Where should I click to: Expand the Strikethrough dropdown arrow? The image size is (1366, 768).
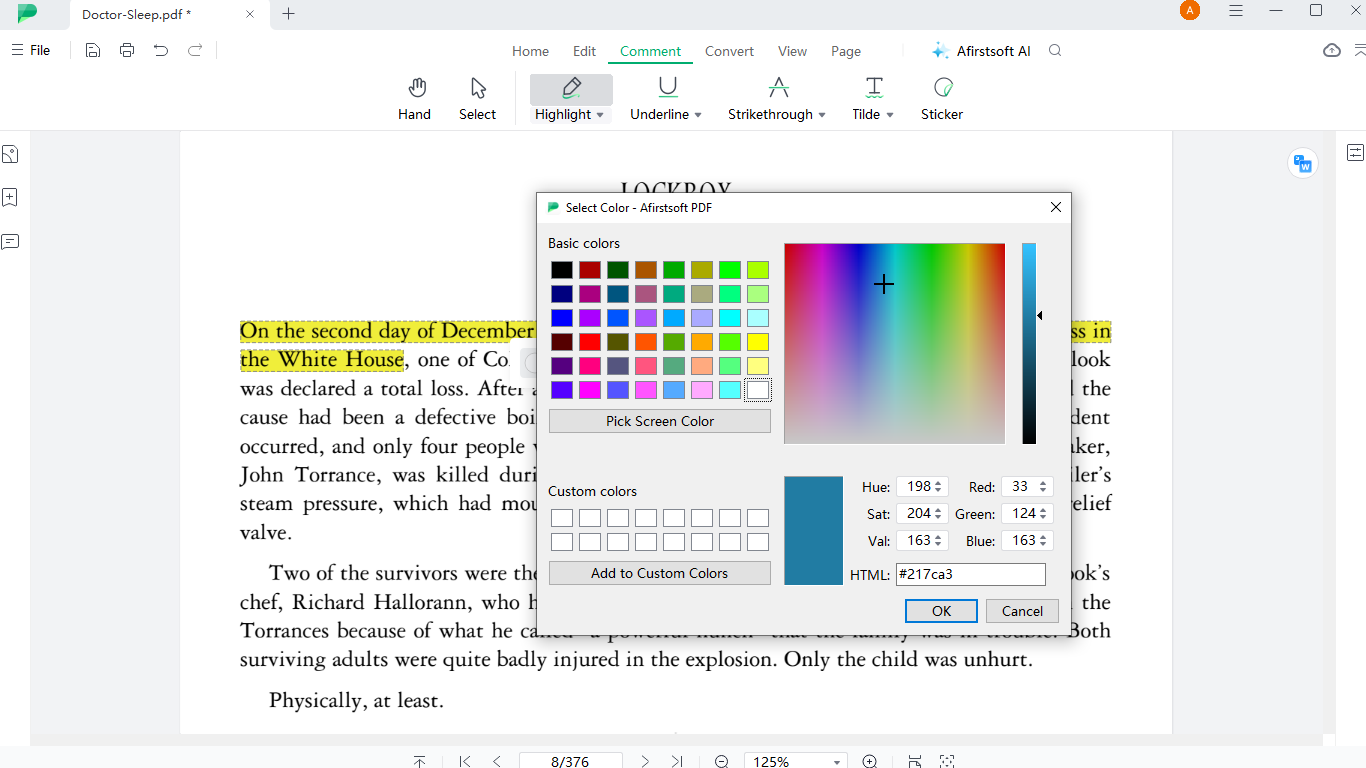pos(822,115)
